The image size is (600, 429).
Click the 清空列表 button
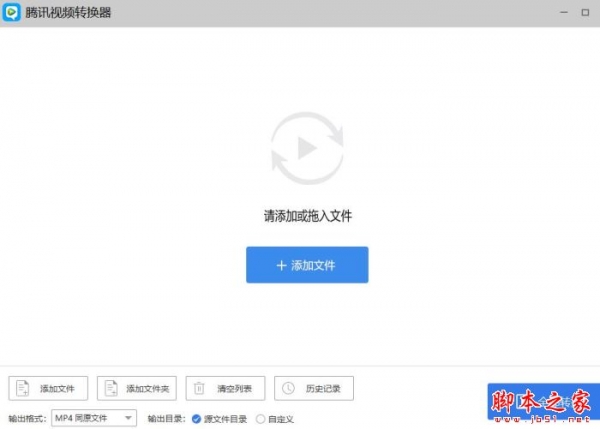pos(225,388)
